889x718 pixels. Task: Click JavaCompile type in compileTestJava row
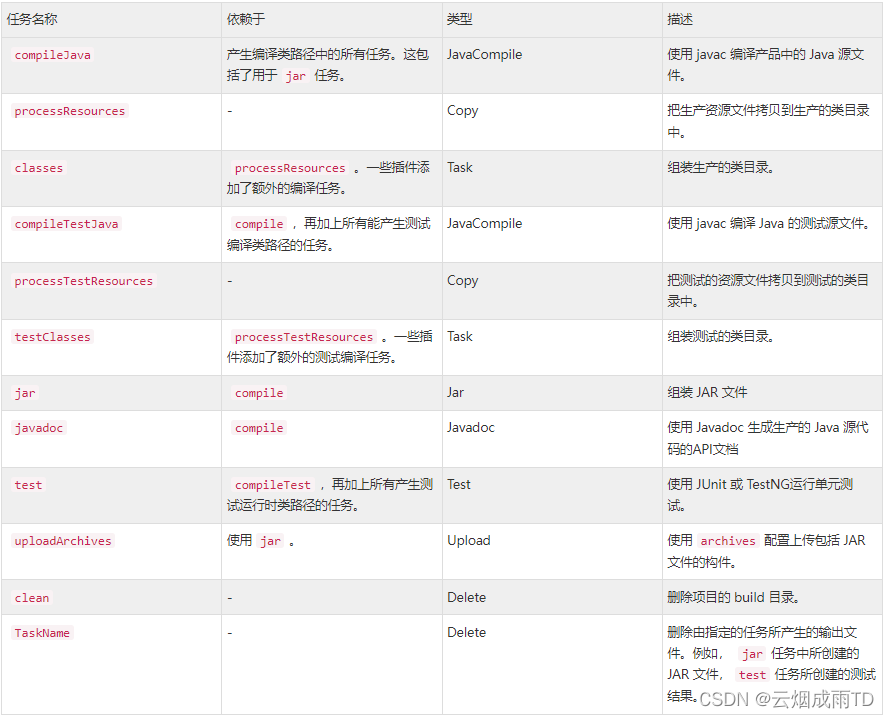click(485, 223)
